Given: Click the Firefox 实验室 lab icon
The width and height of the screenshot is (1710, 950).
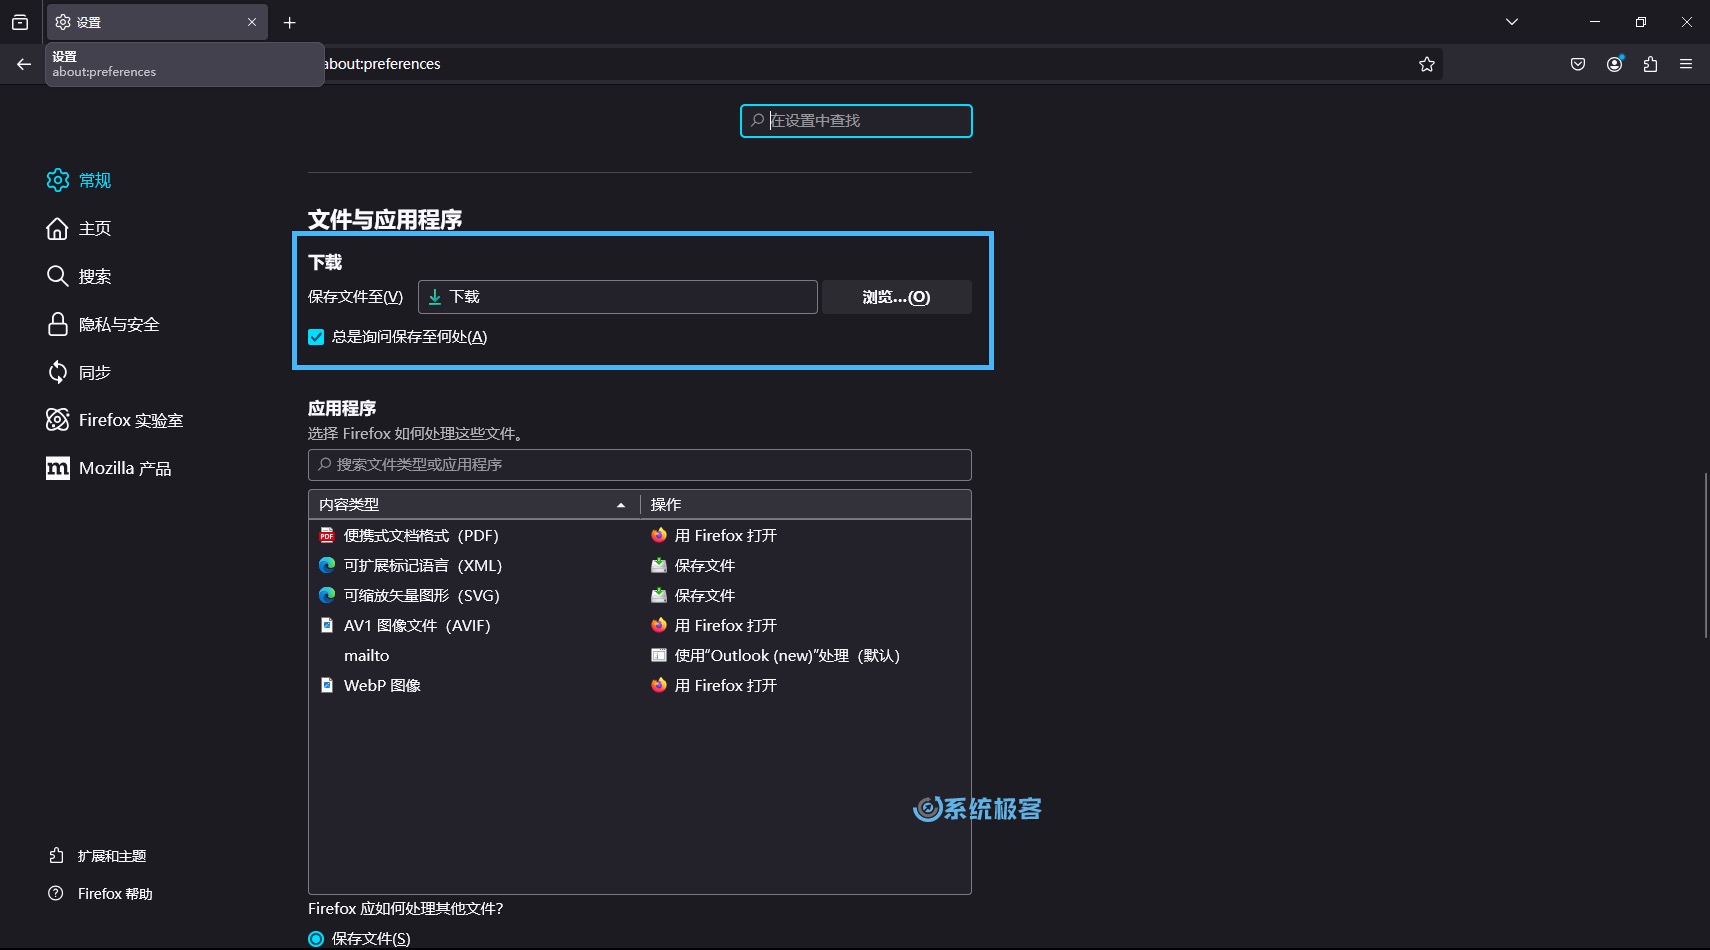Looking at the screenshot, I should pos(58,420).
